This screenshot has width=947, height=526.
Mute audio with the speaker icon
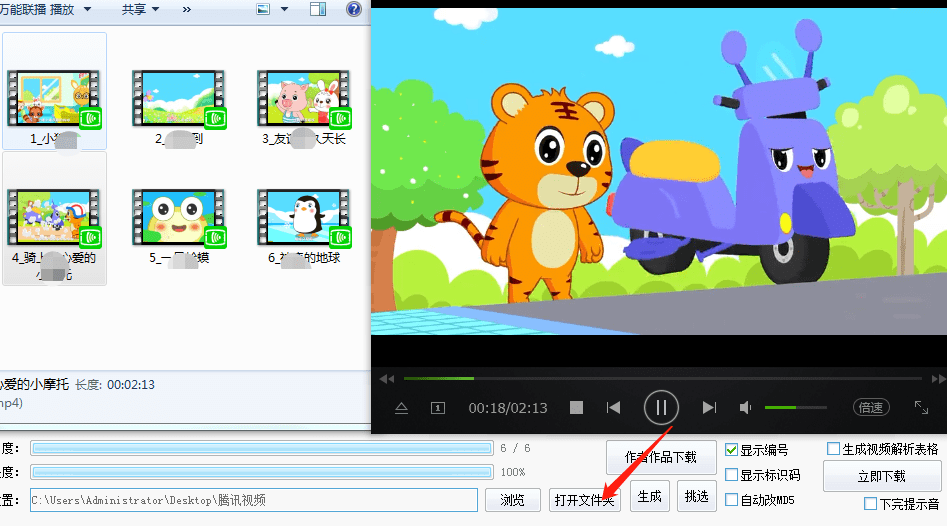click(x=745, y=408)
